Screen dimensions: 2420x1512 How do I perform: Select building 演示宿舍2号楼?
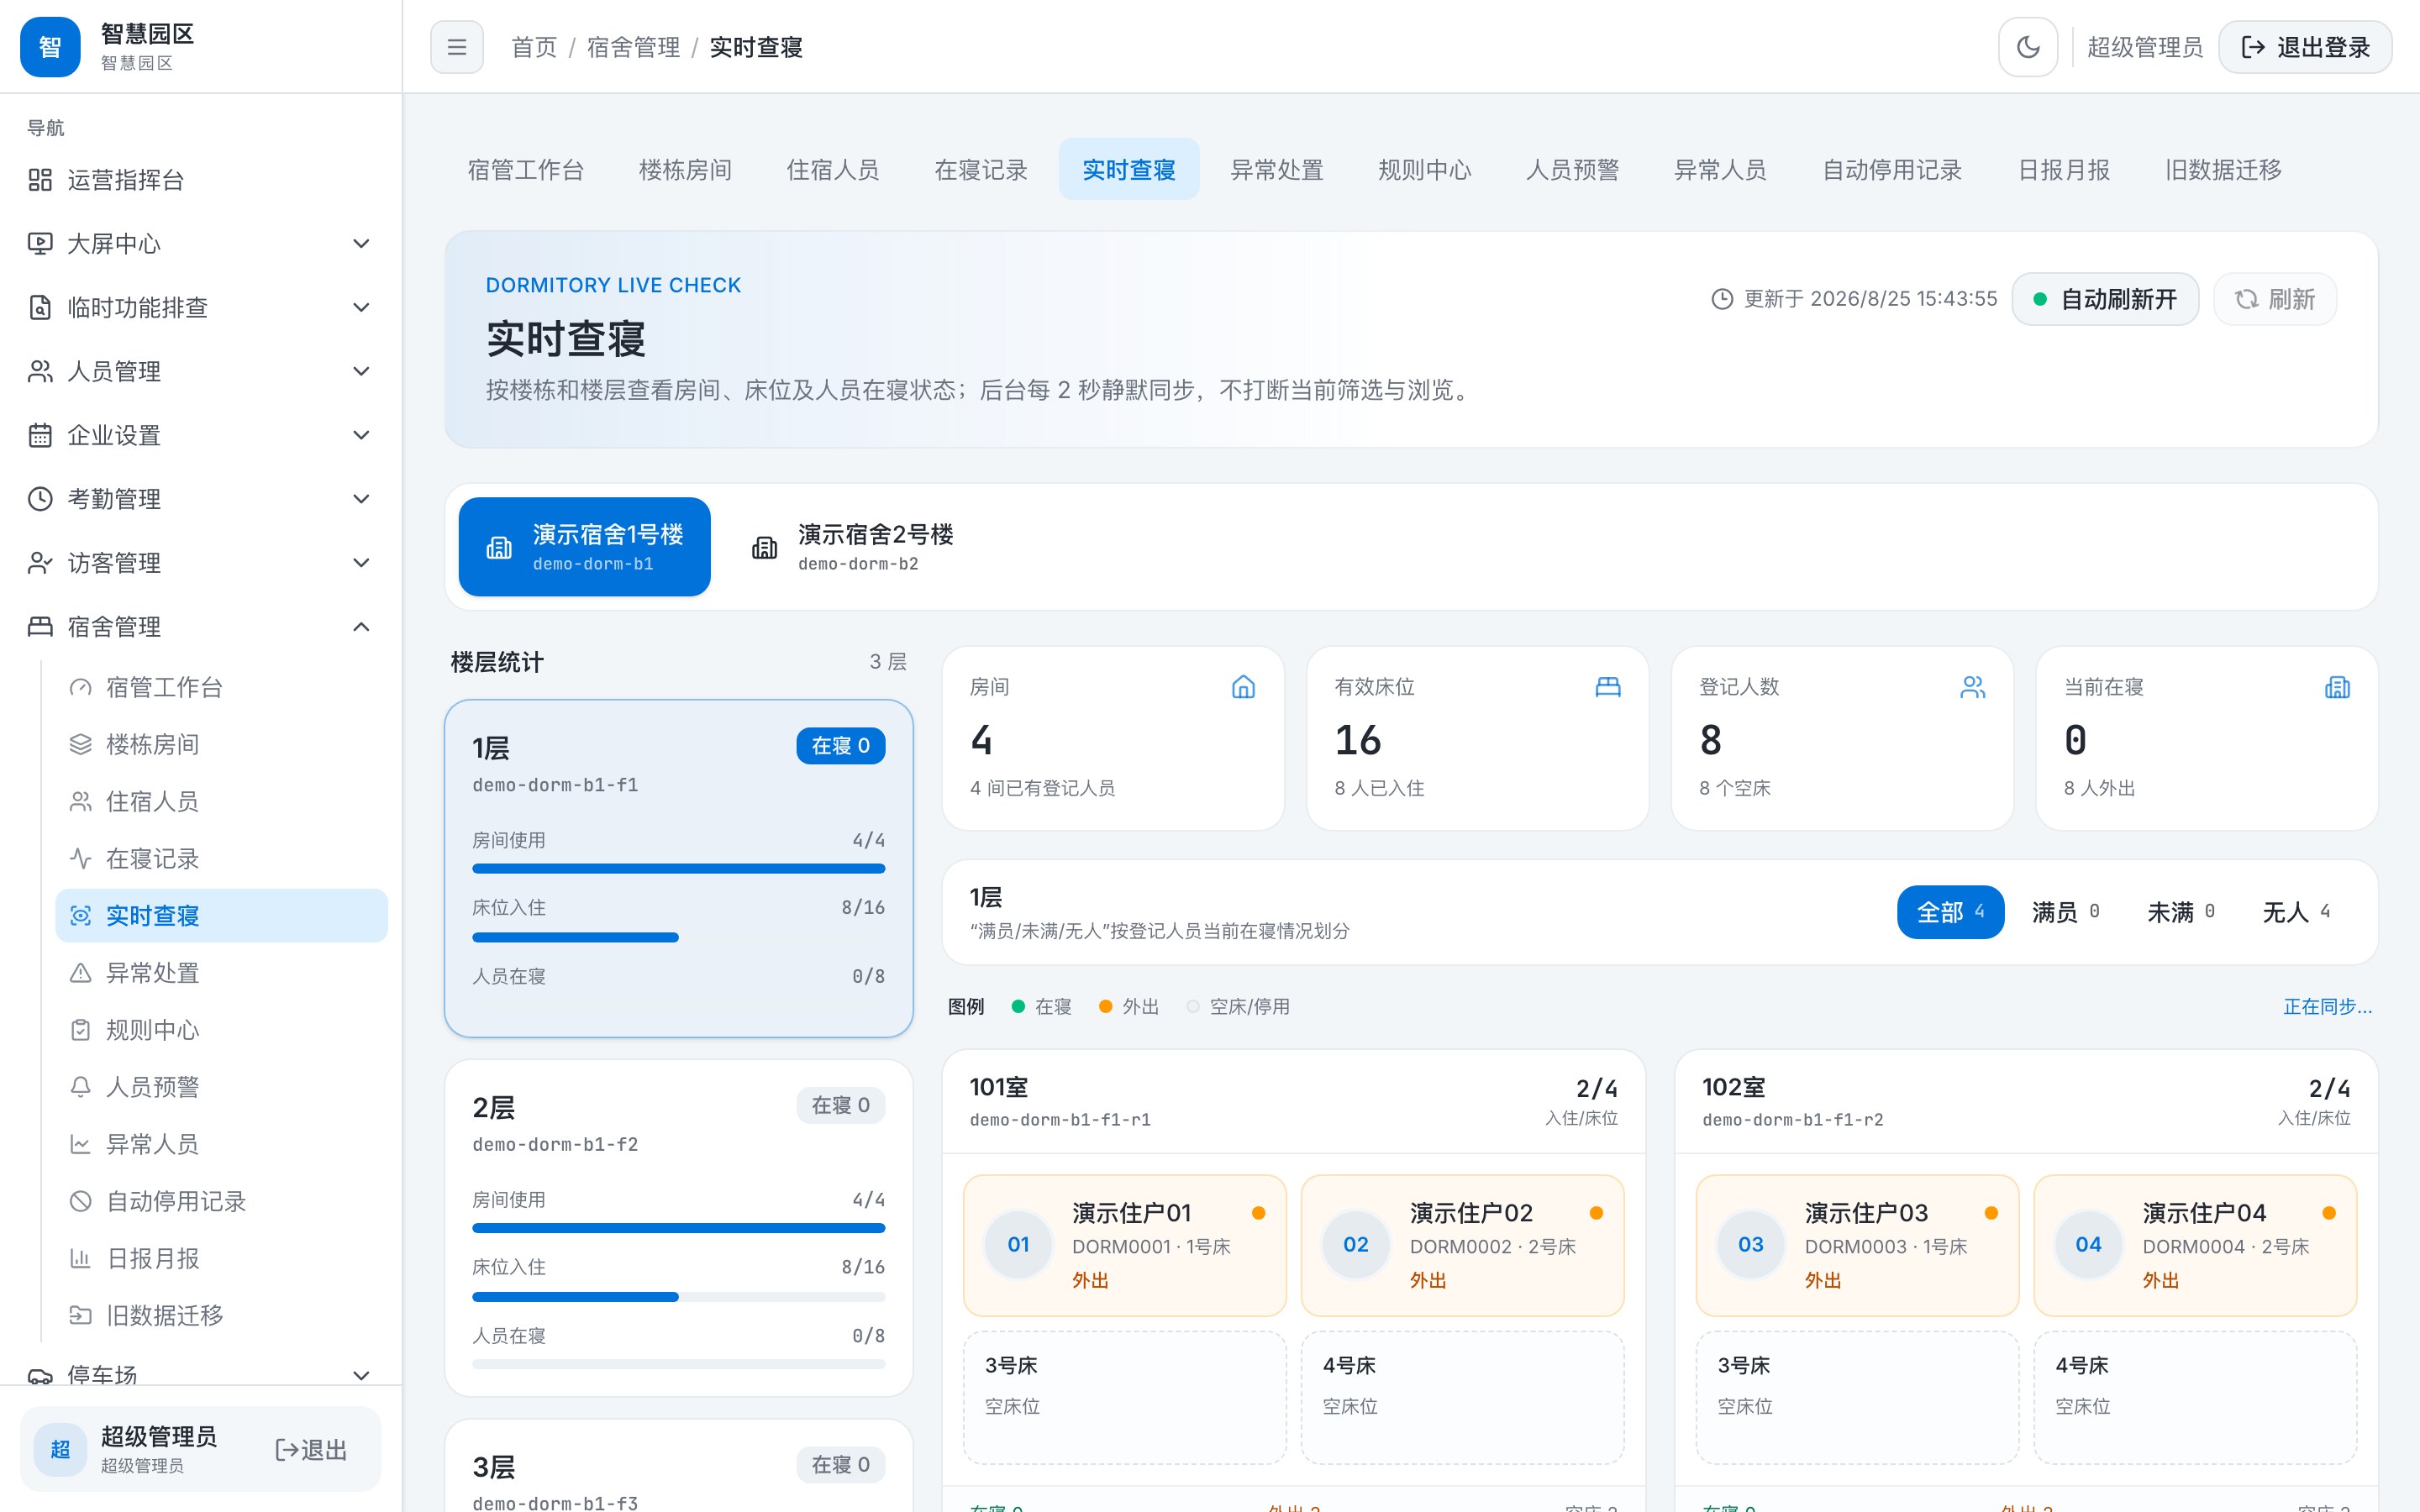(x=852, y=547)
